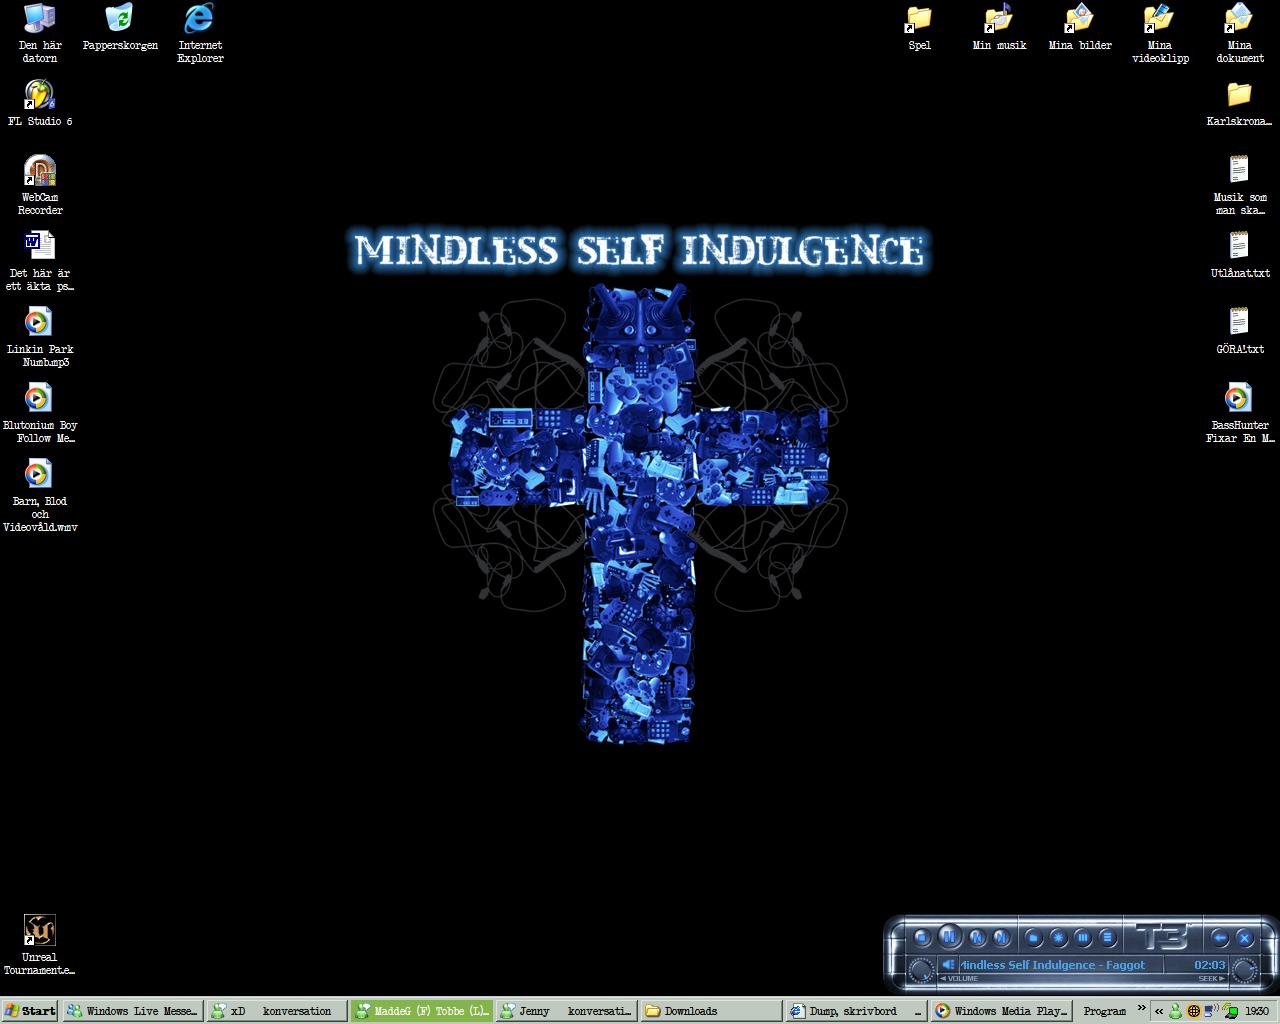Expand hidden system tray icons
Image resolution: width=1280 pixels, height=1024 pixels.
1159,1011
